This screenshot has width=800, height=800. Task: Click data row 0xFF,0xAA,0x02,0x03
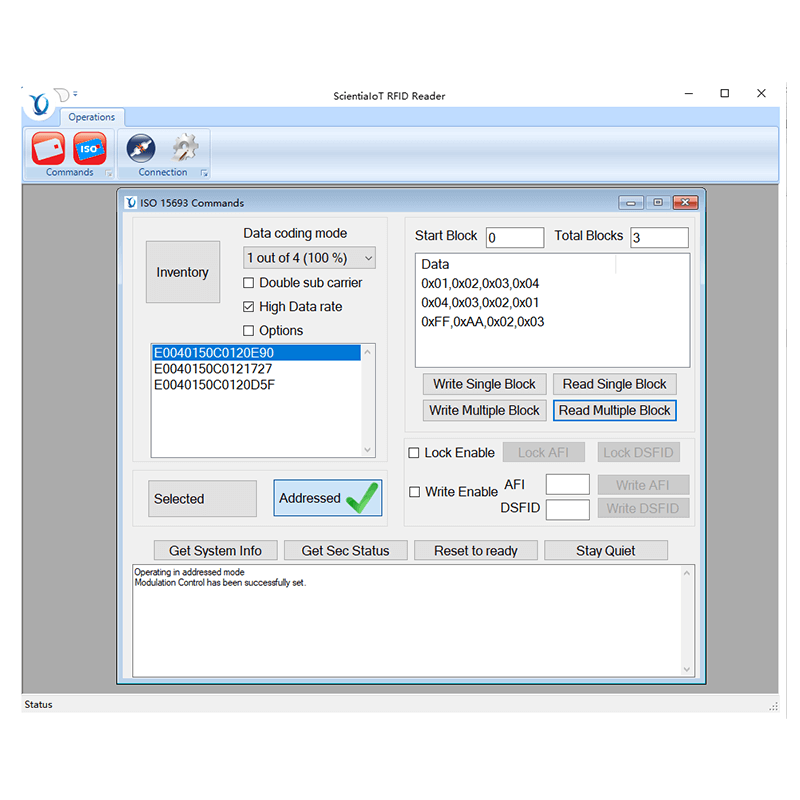483,322
